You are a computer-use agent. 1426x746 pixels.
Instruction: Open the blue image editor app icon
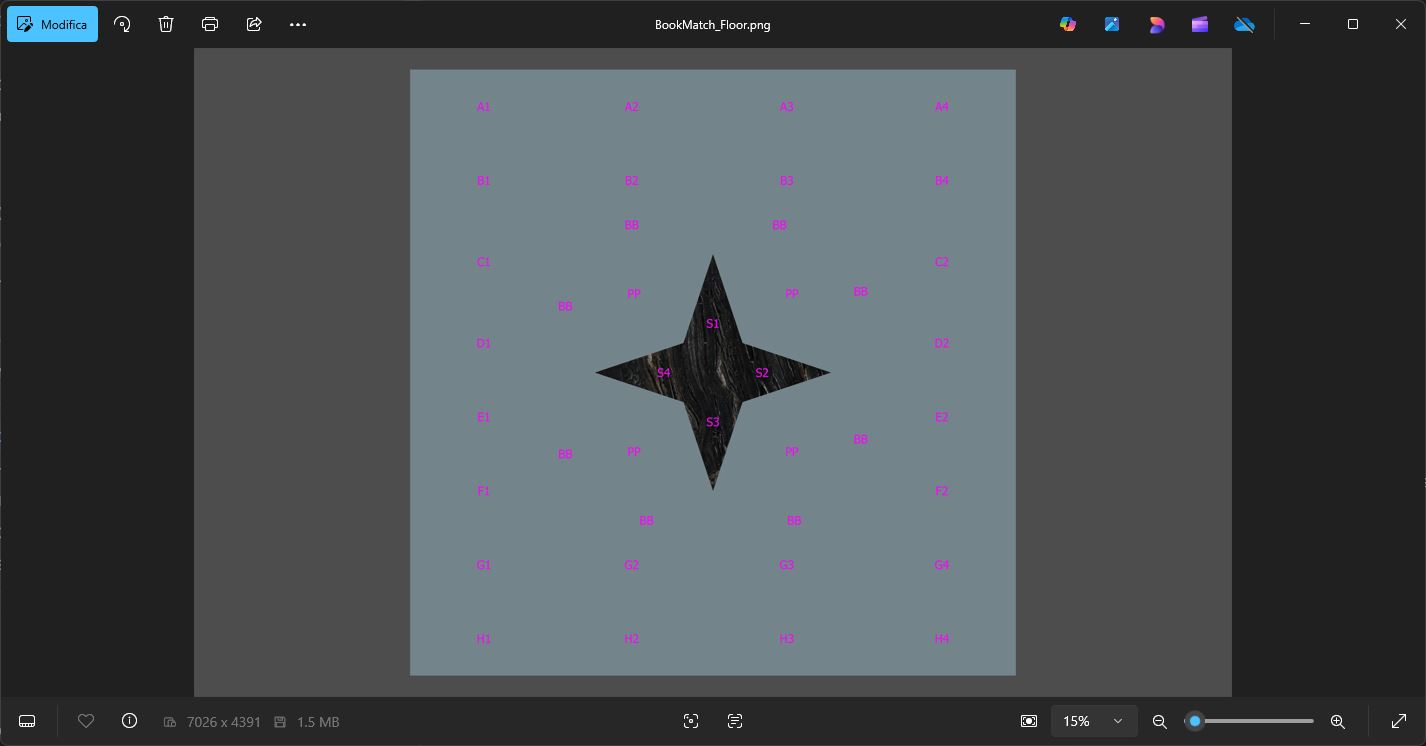click(x=1112, y=24)
